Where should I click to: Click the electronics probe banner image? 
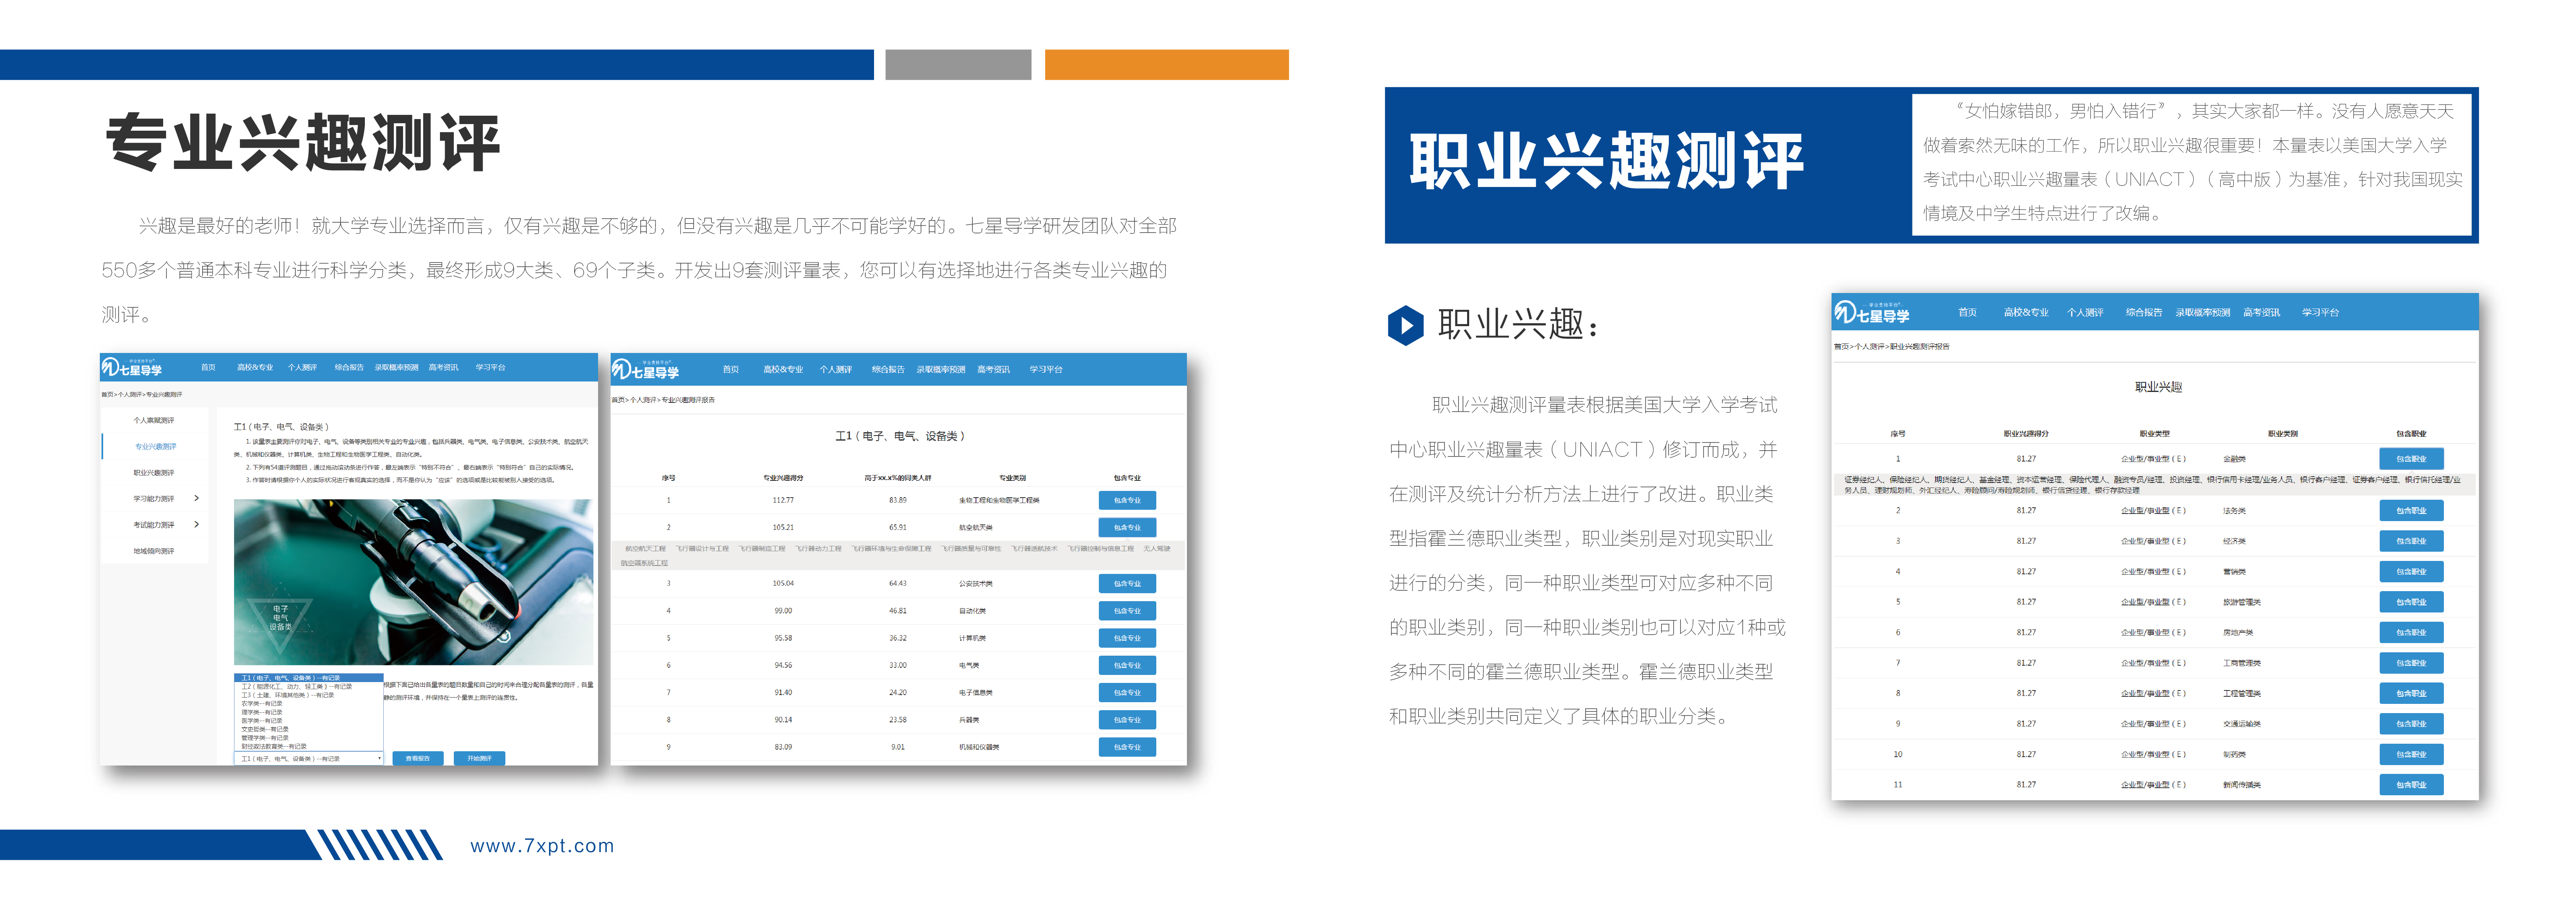coord(413,582)
